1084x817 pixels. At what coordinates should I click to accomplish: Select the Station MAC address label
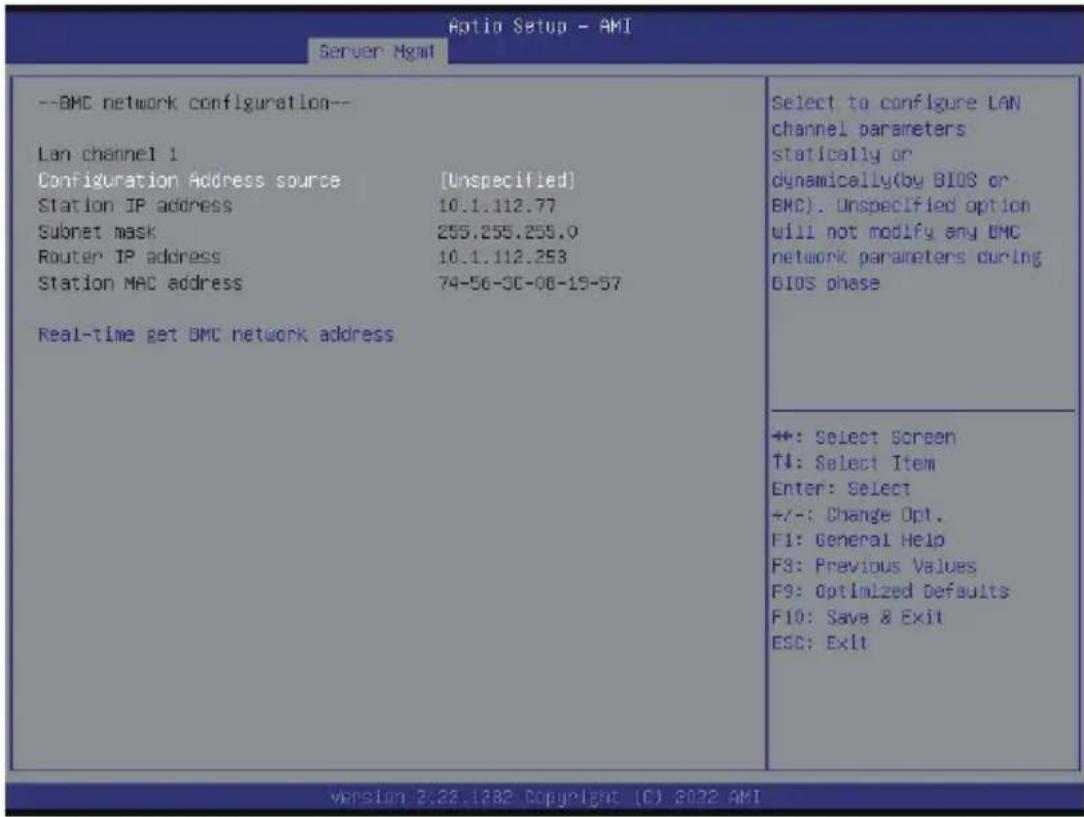tap(140, 283)
